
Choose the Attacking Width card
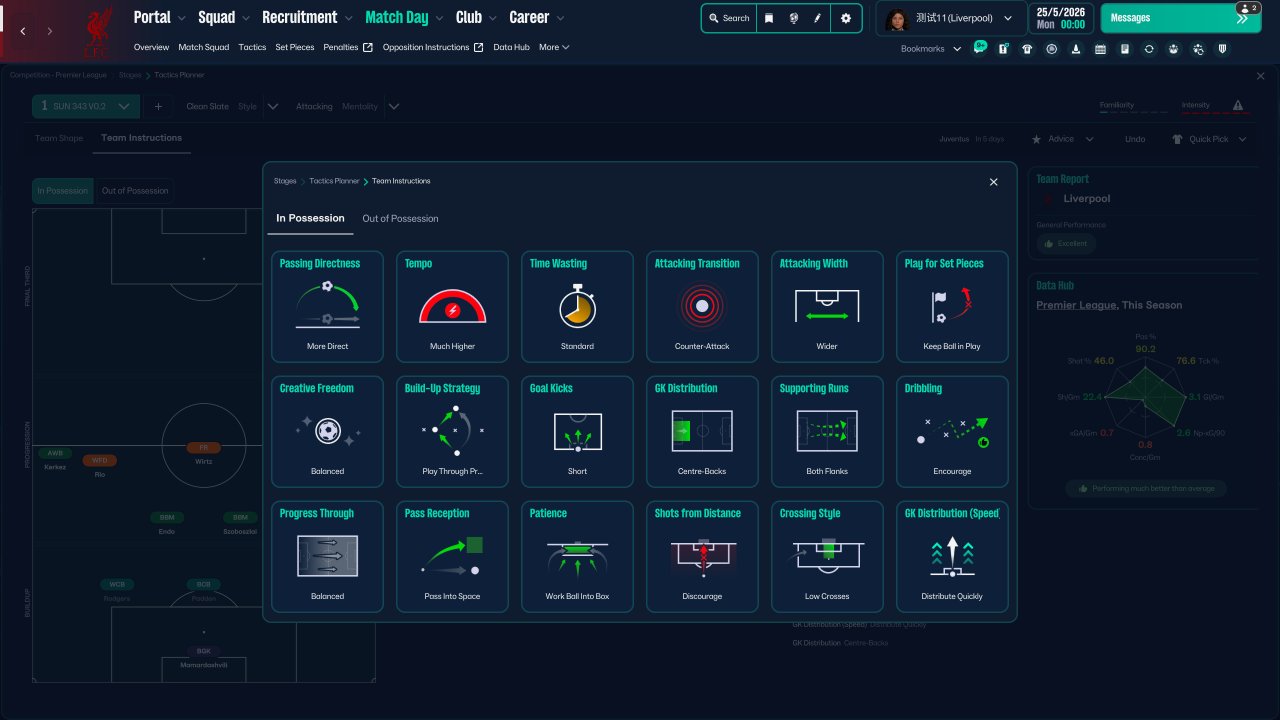click(x=827, y=306)
